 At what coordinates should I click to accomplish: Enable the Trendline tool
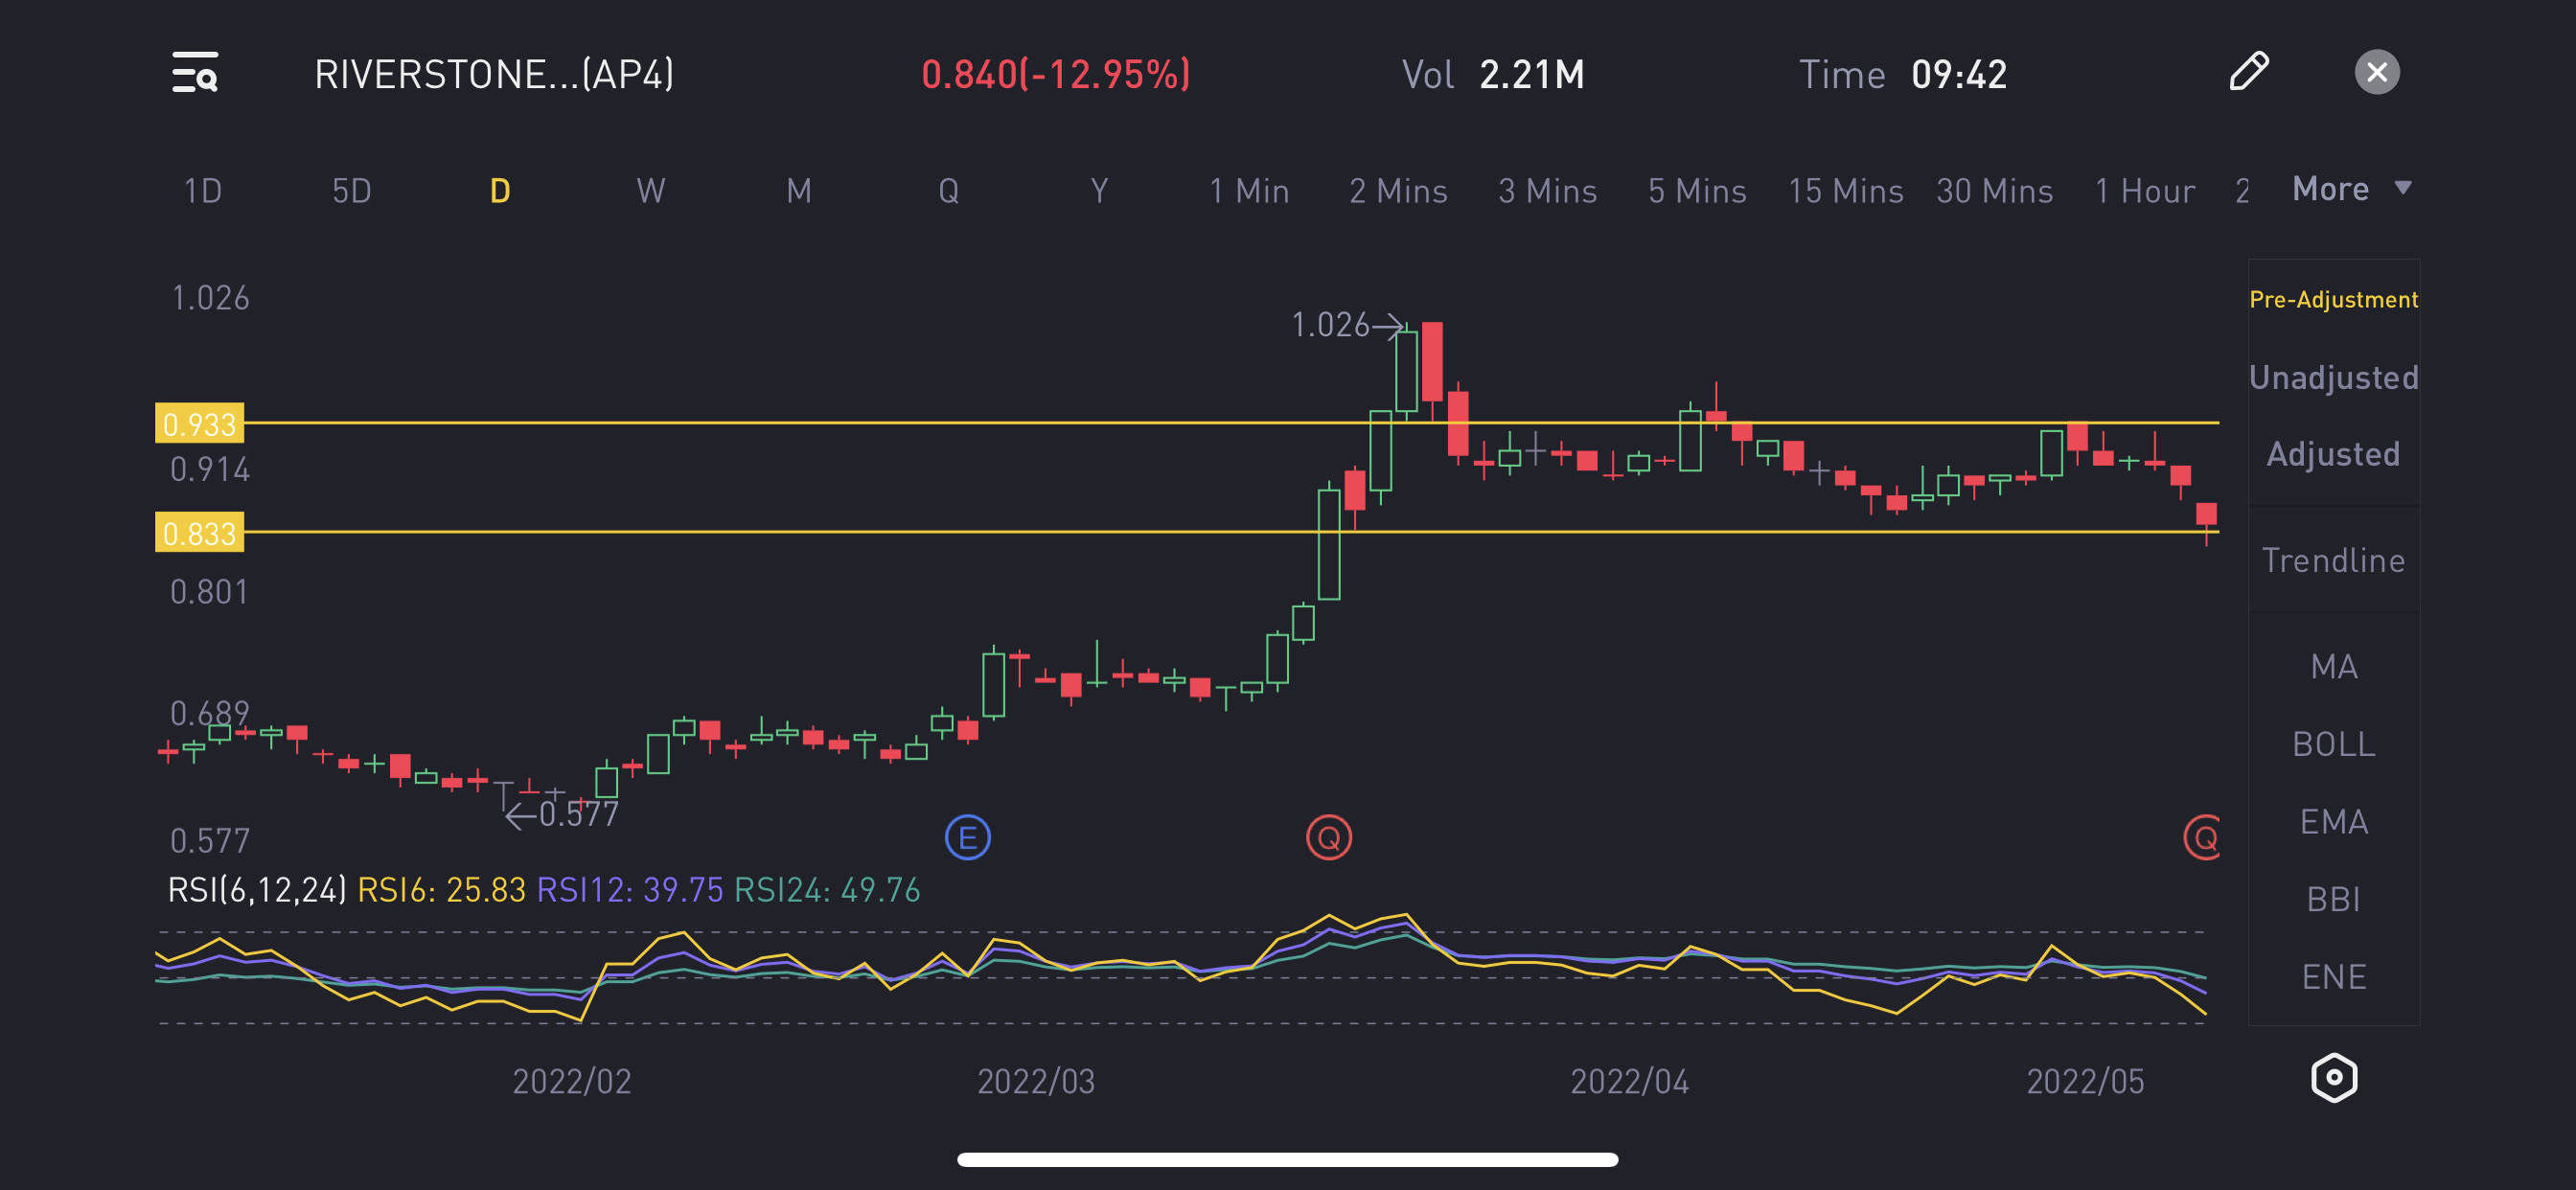(x=2333, y=560)
